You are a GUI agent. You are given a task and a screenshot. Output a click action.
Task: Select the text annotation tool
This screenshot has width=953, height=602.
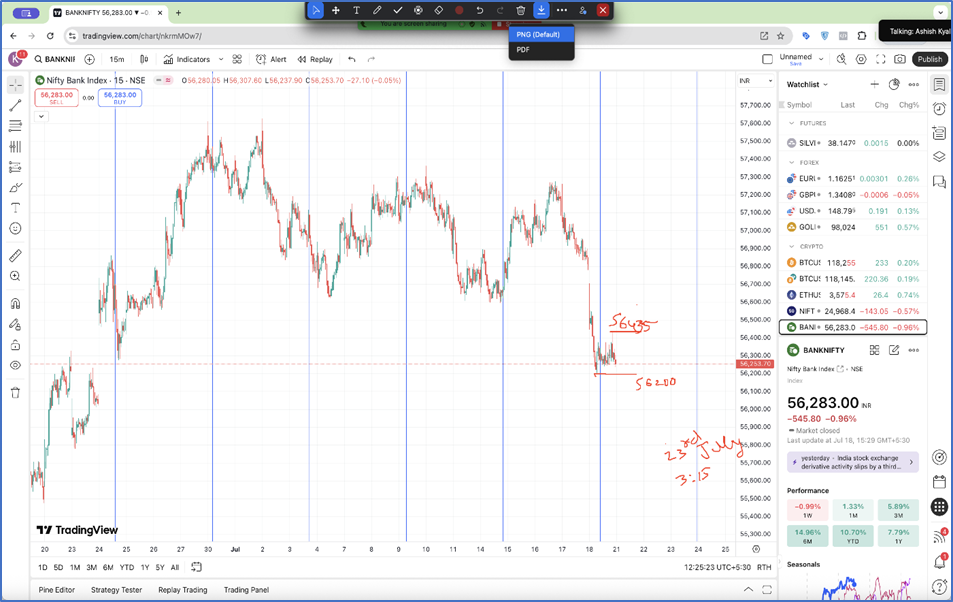(x=15, y=208)
